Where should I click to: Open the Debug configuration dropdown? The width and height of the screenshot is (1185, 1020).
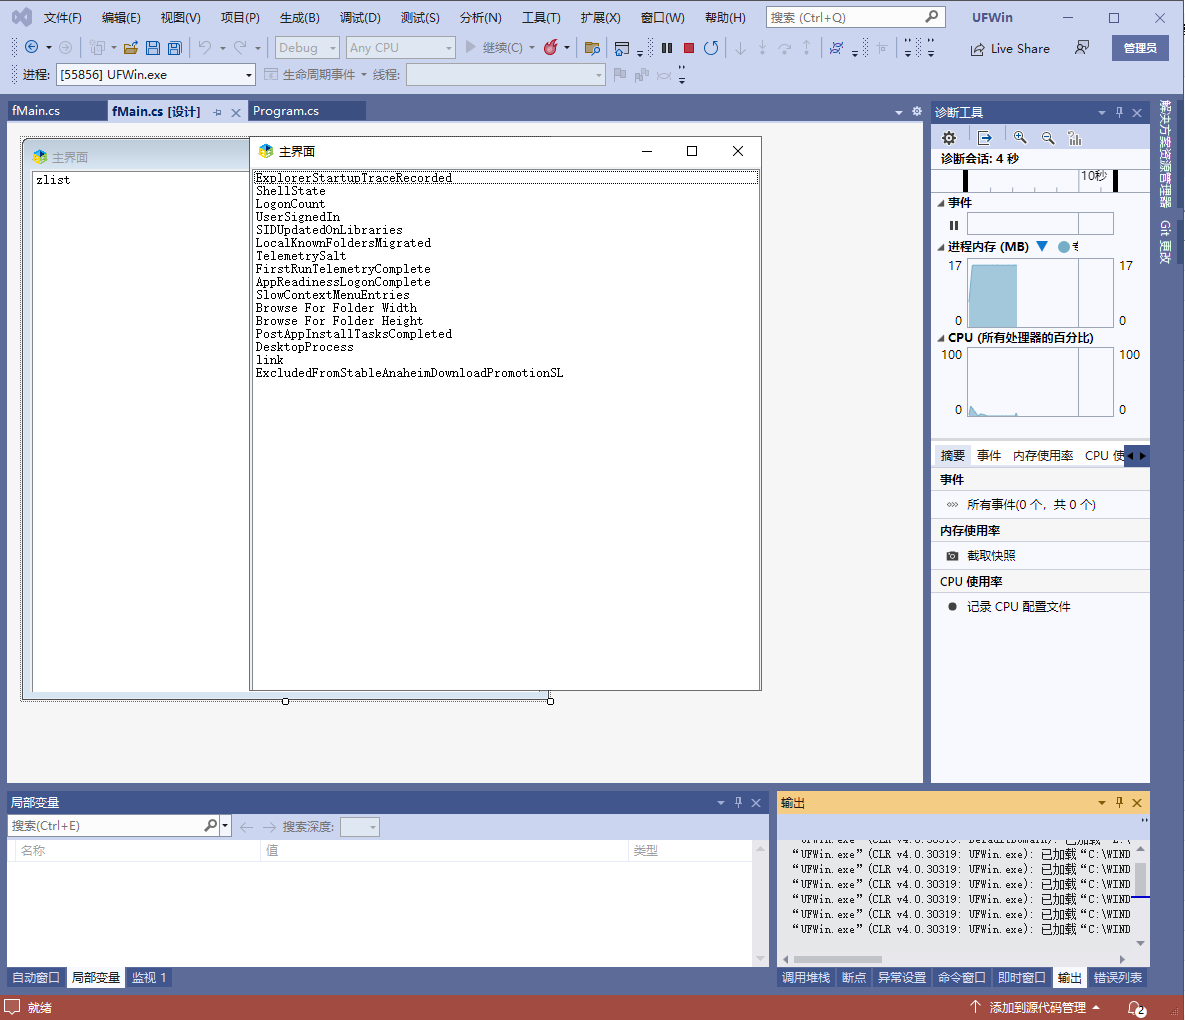307,48
